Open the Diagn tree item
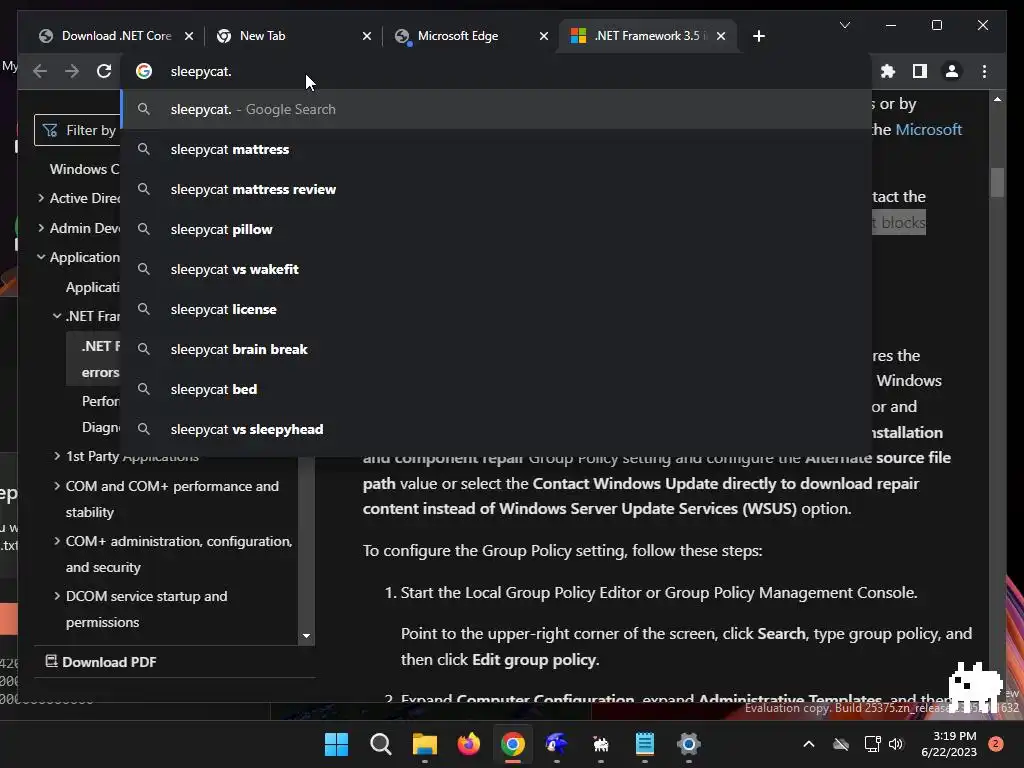 click(x=101, y=427)
